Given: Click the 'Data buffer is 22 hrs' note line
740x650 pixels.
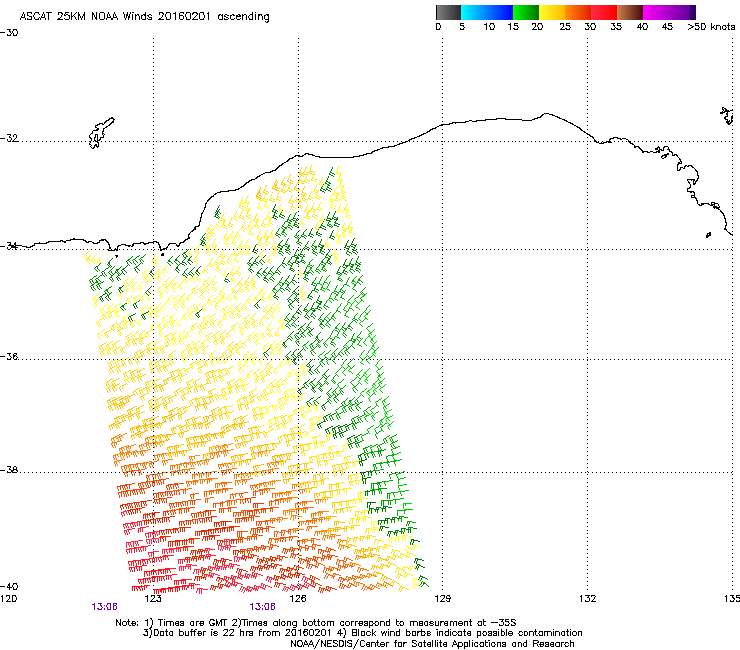Looking at the screenshot, I should tap(362, 633).
